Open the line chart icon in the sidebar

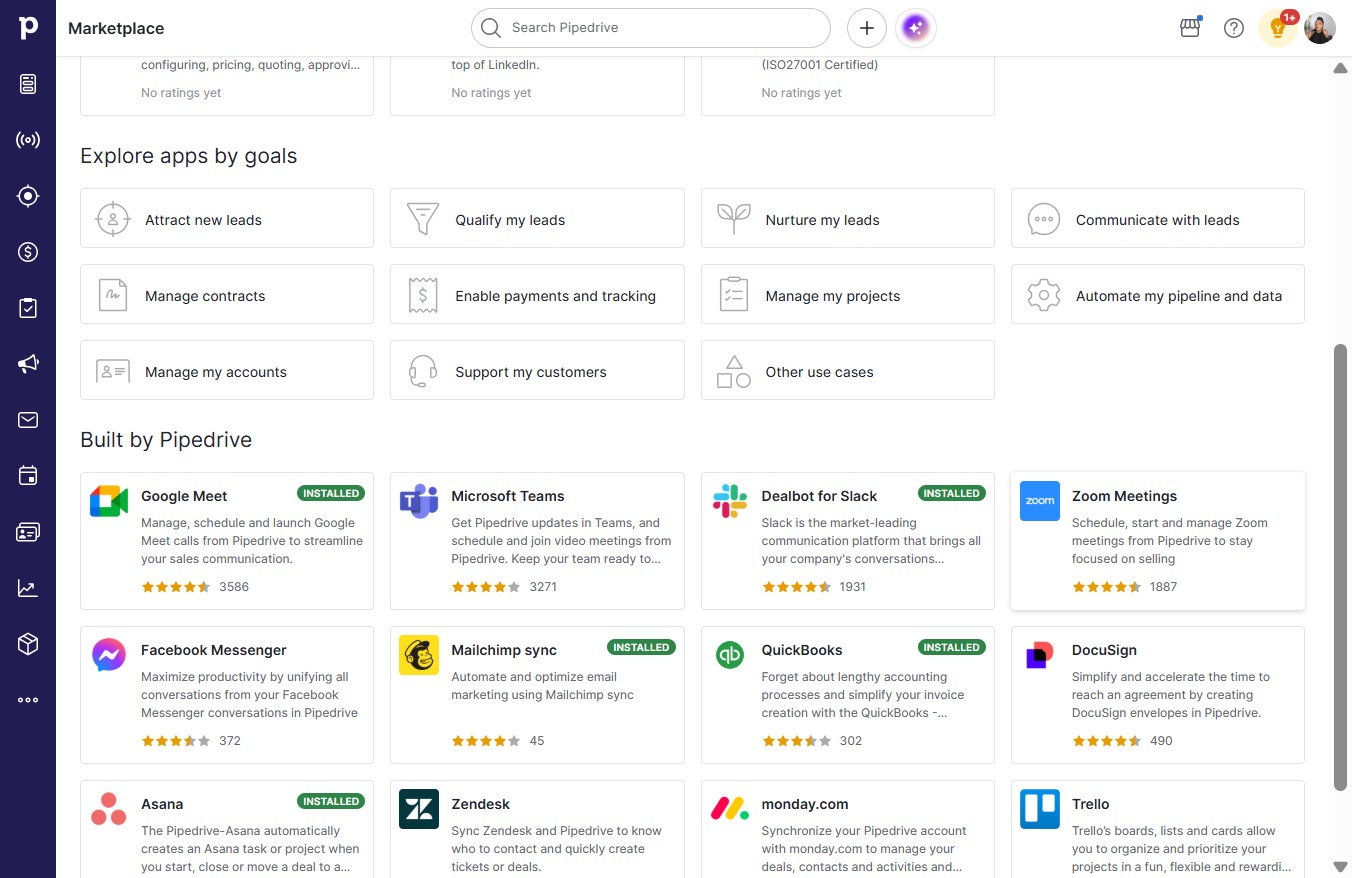click(28, 588)
